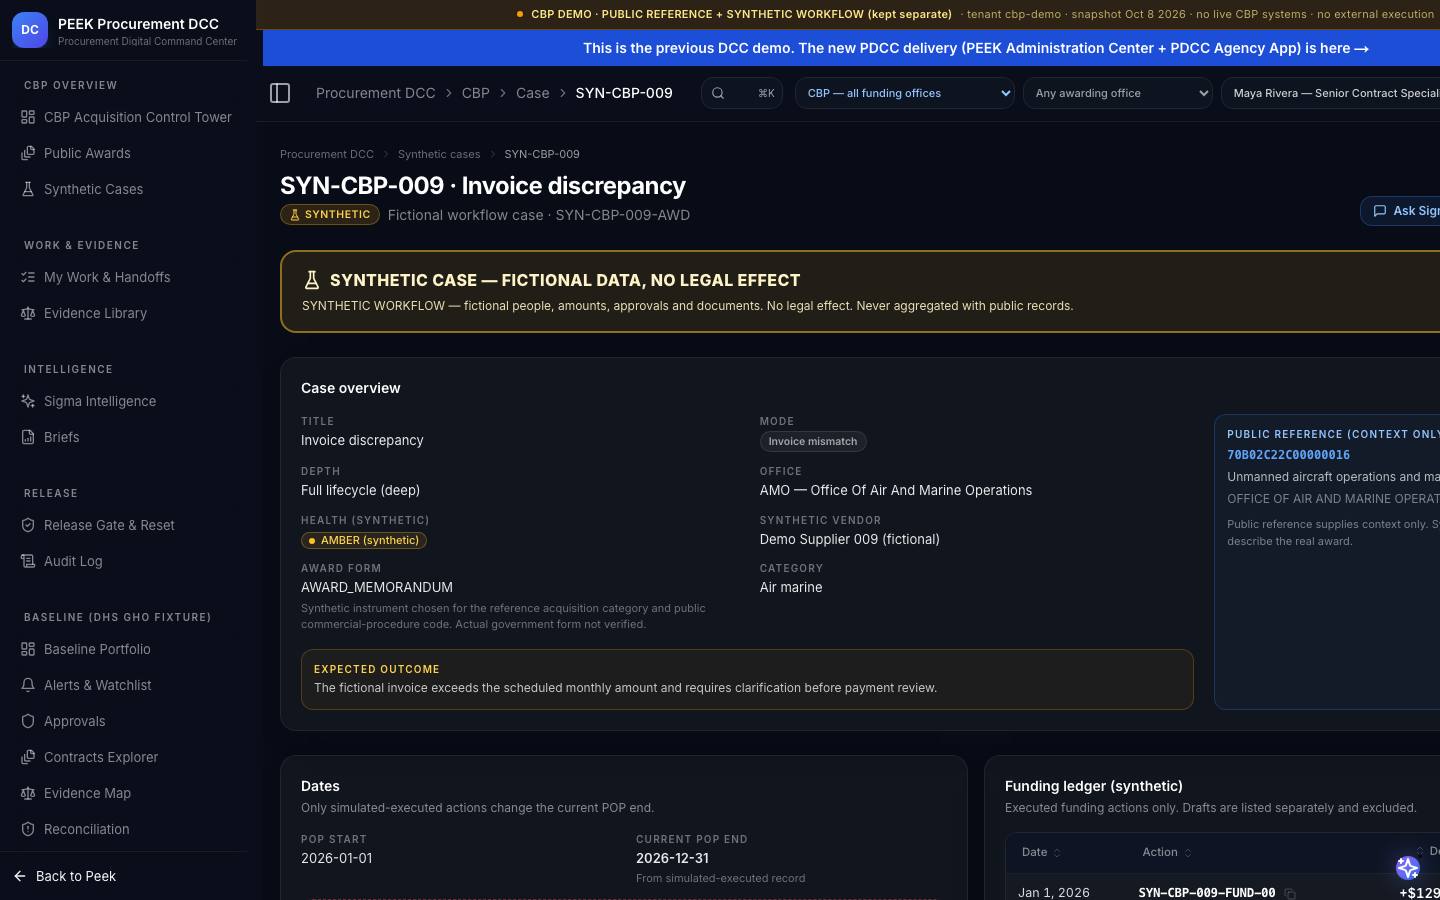Open Contracts Explorer
The width and height of the screenshot is (1440, 900).
[126, 757]
